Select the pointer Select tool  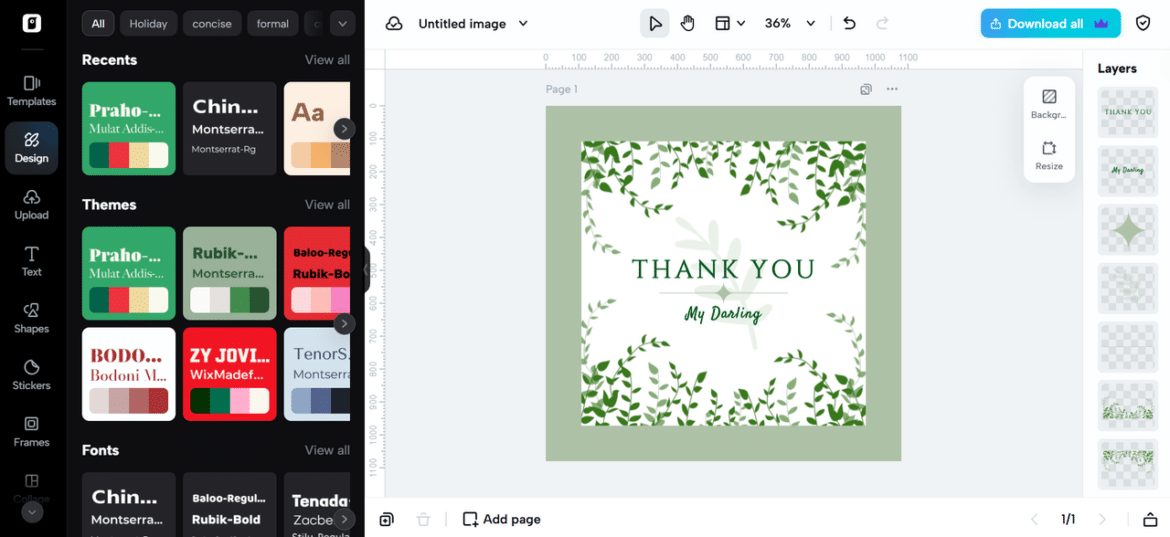tap(654, 23)
